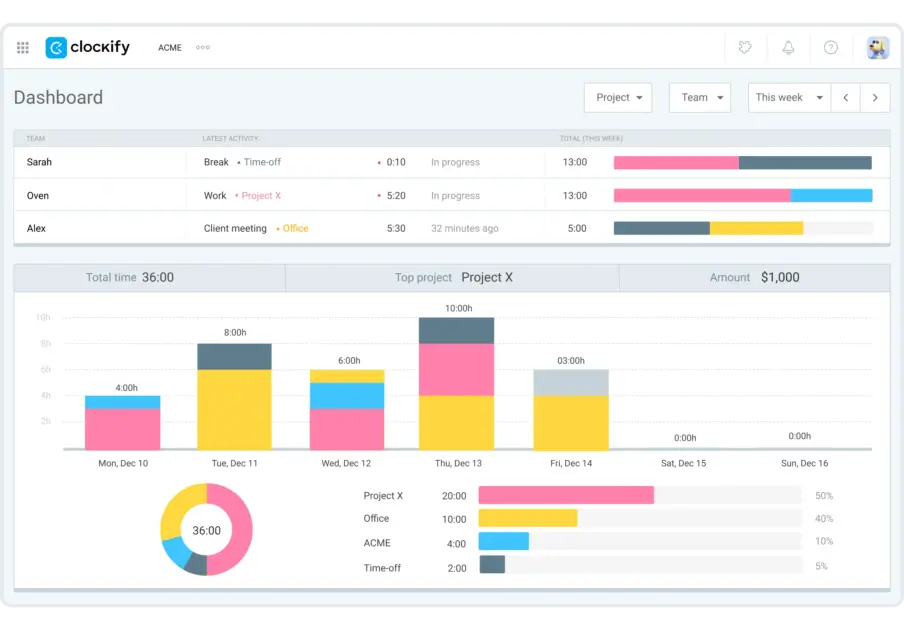
Task: Click the ACME blue breakdown bar
Action: point(503,541)
